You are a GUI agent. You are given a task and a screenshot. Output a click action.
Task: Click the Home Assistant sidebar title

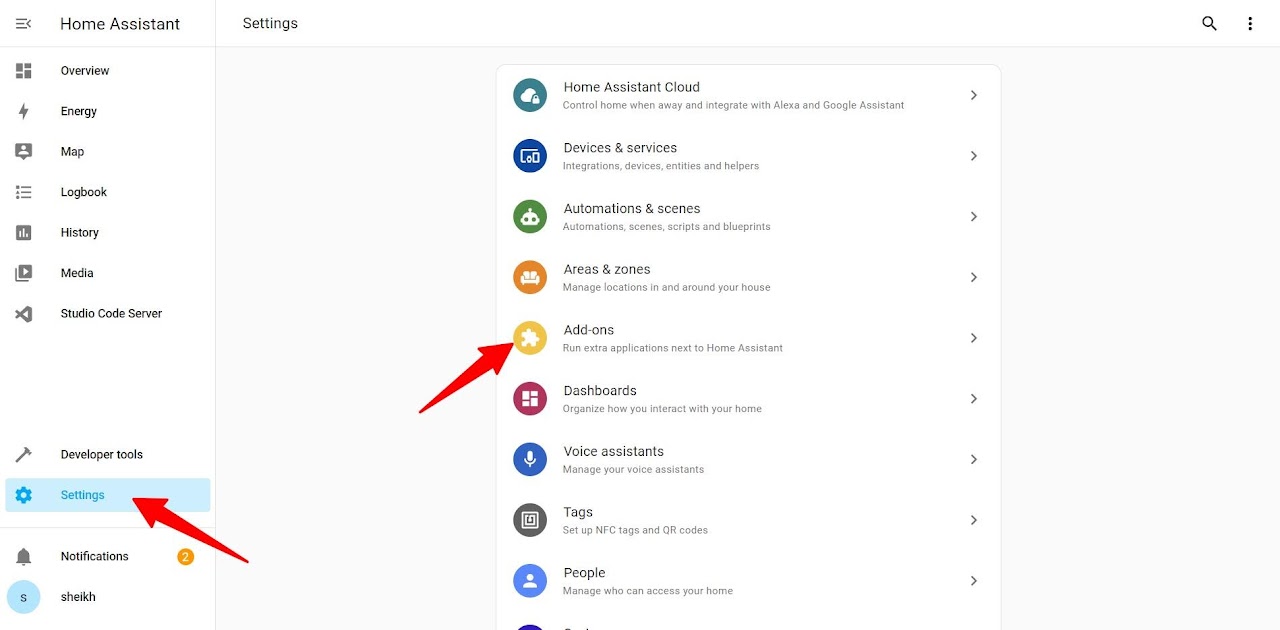tap(120, 24)
